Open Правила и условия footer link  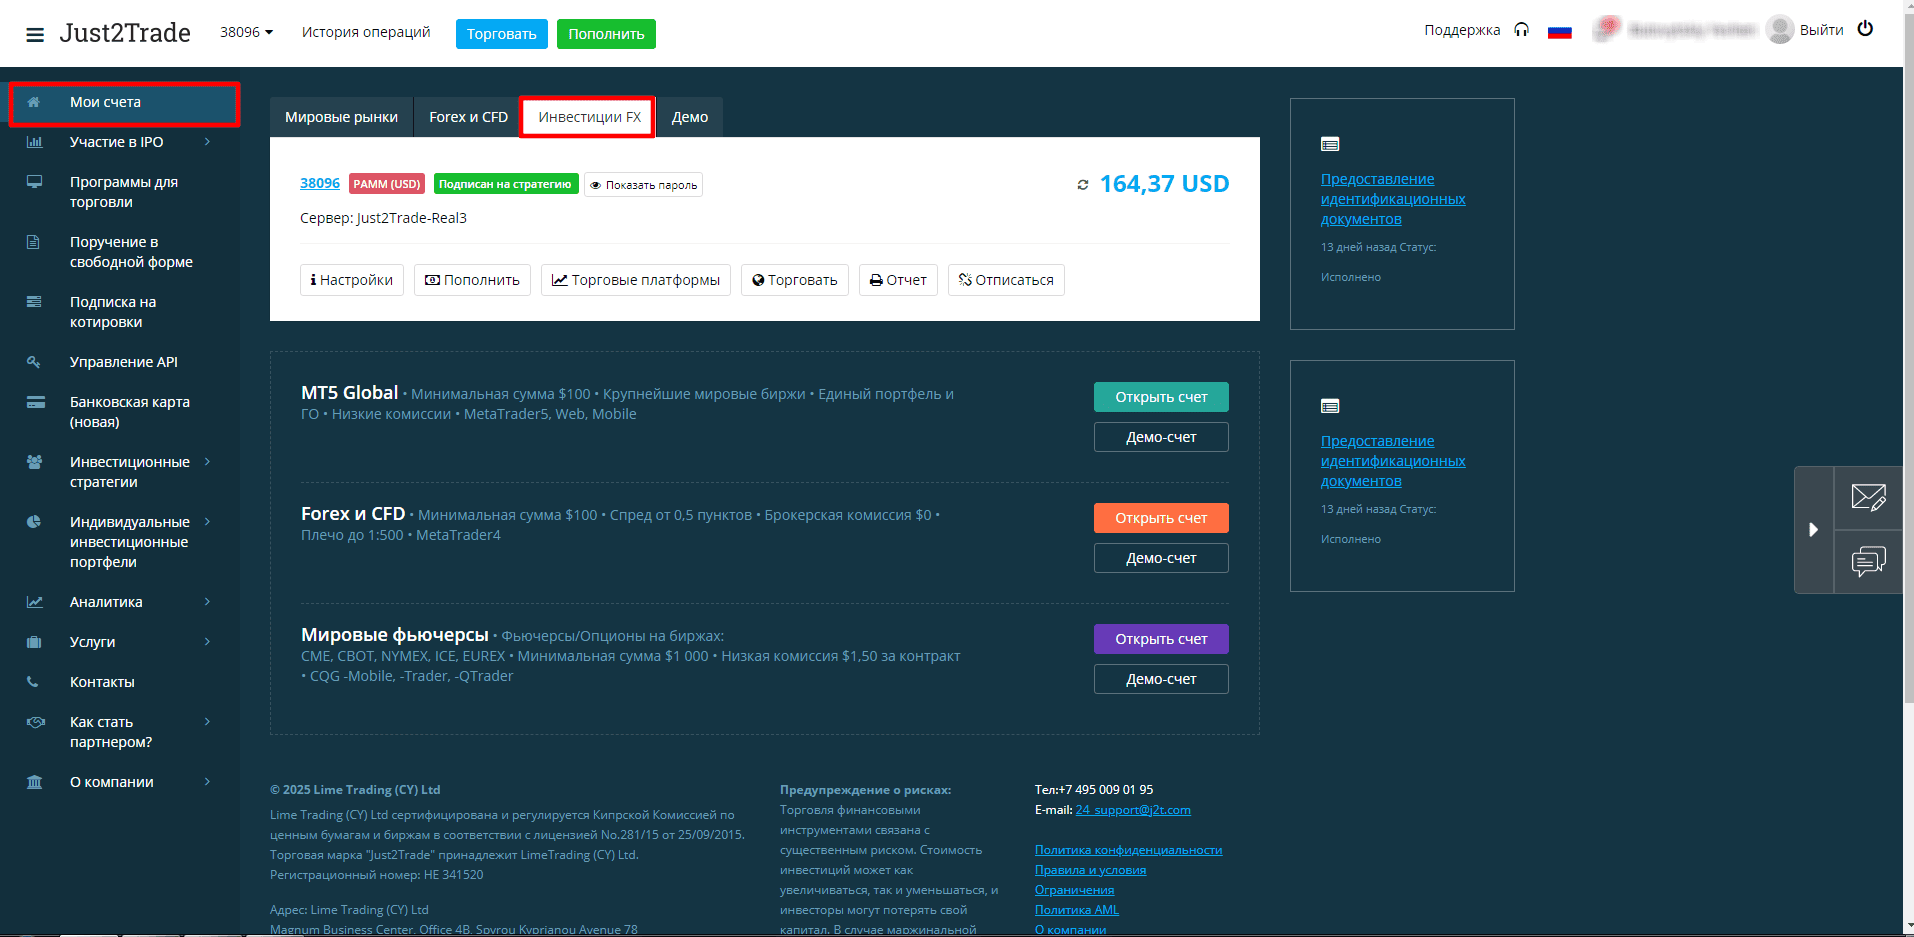click(1090, 870)
